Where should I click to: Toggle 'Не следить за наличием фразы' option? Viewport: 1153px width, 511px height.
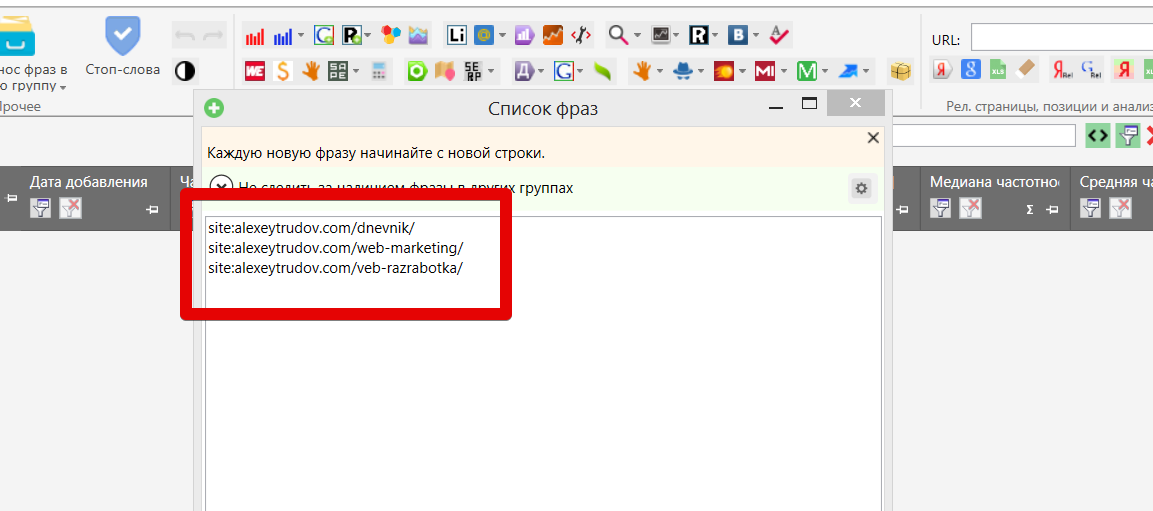[222, 187]
